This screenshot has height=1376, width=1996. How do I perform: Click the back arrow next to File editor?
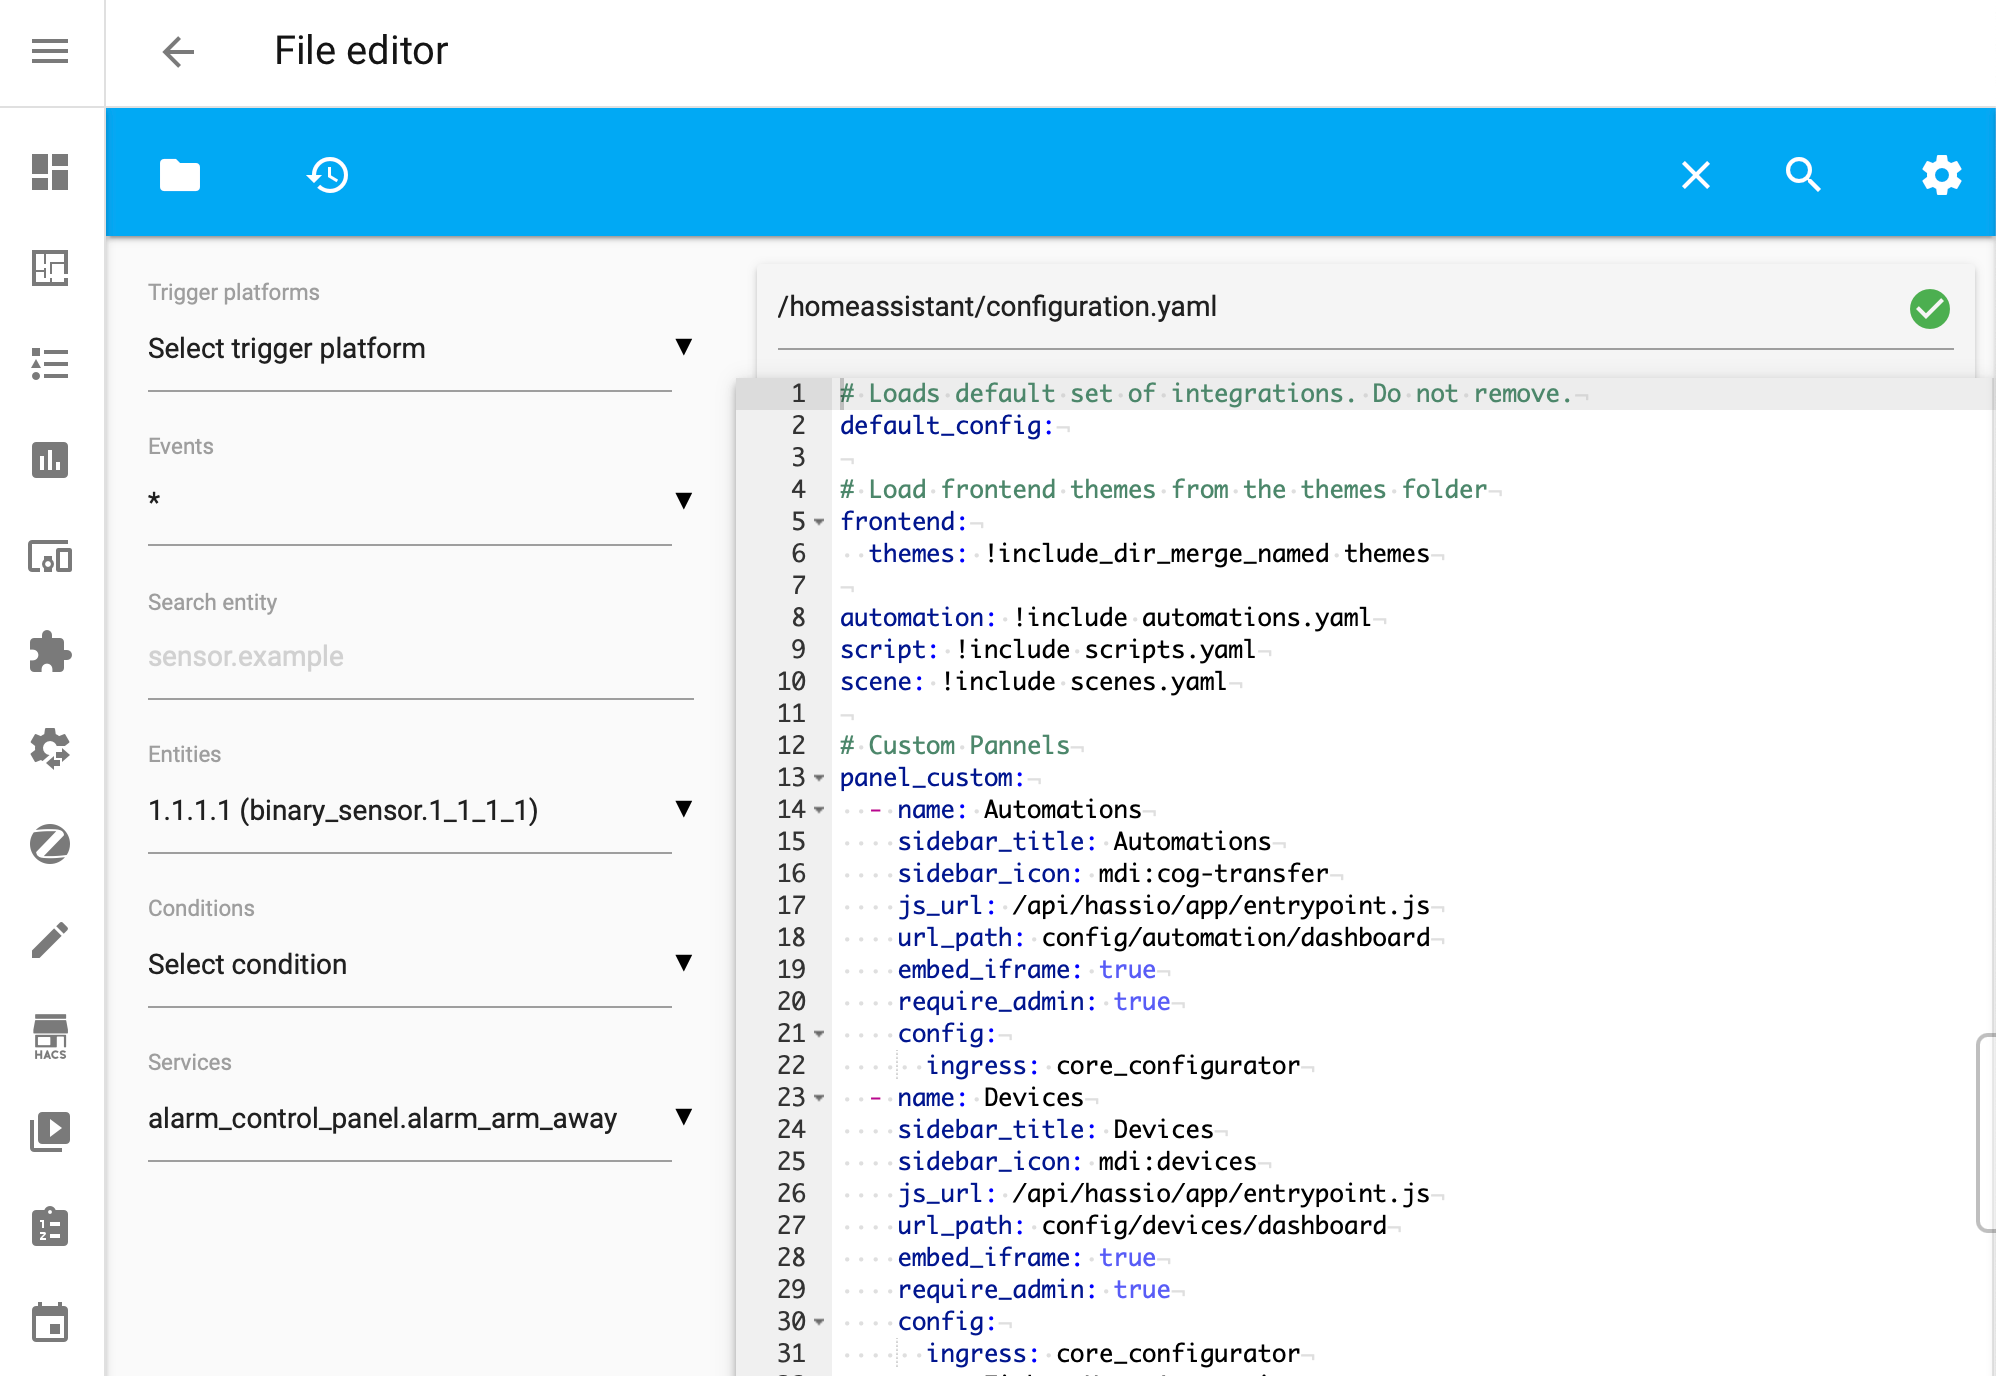pos(178,51)
